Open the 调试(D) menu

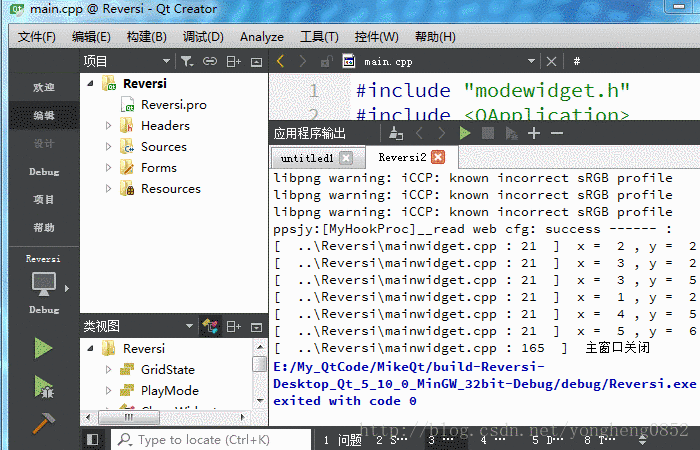[x=203, y=37]
